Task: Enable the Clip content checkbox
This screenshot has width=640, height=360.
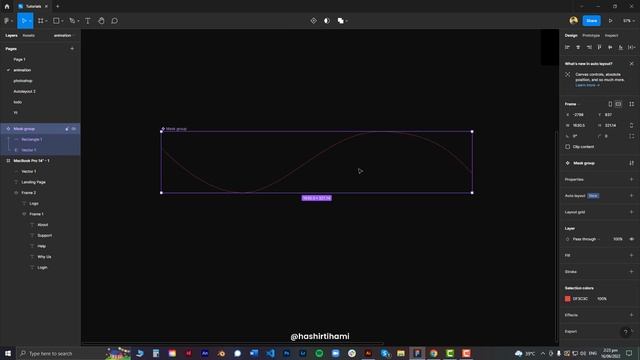Action: point(567,147)
